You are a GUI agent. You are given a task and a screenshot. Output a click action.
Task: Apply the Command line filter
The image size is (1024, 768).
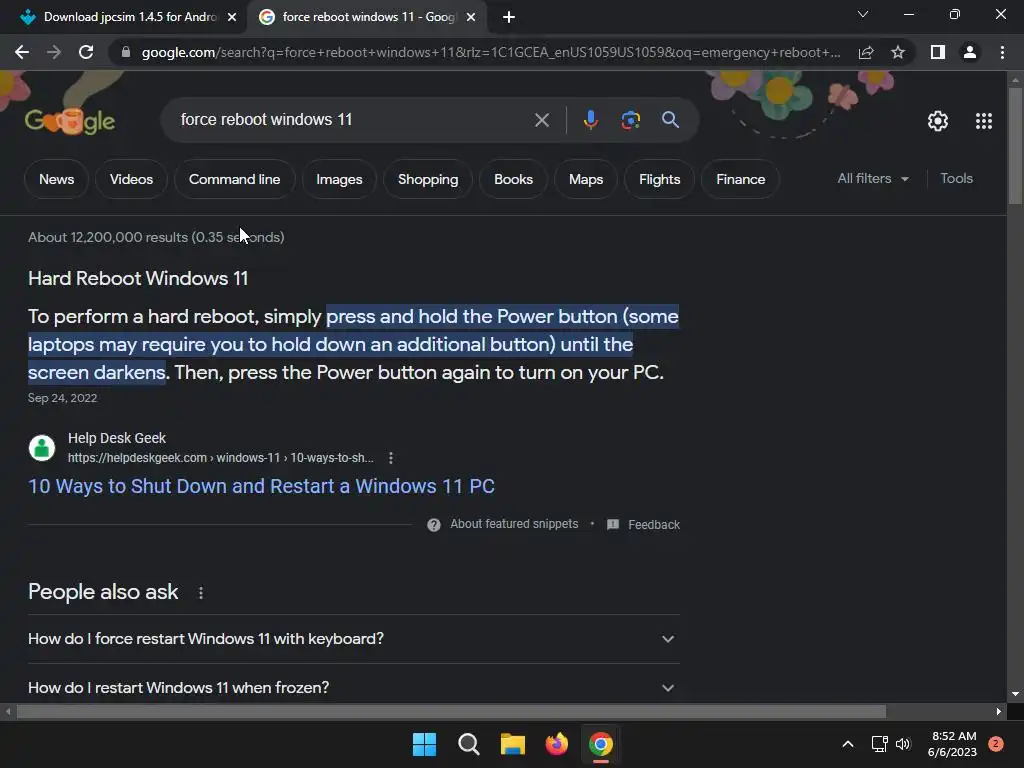pos(234,179)
